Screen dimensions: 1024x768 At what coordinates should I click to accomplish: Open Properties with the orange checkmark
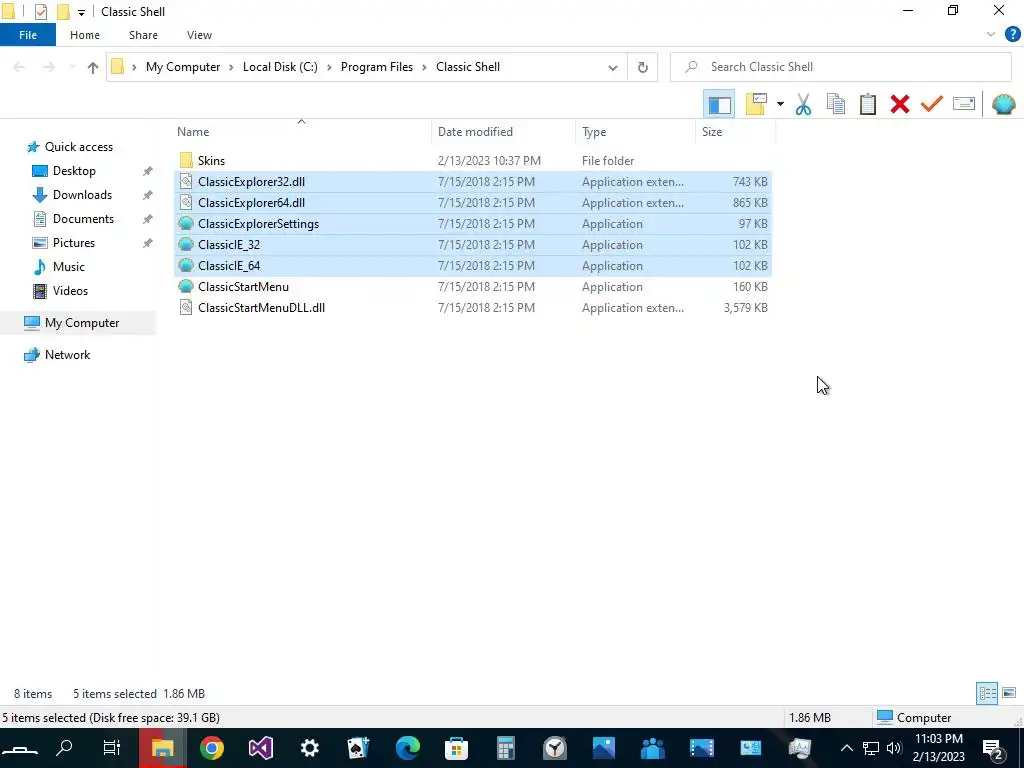coord(932,104)
